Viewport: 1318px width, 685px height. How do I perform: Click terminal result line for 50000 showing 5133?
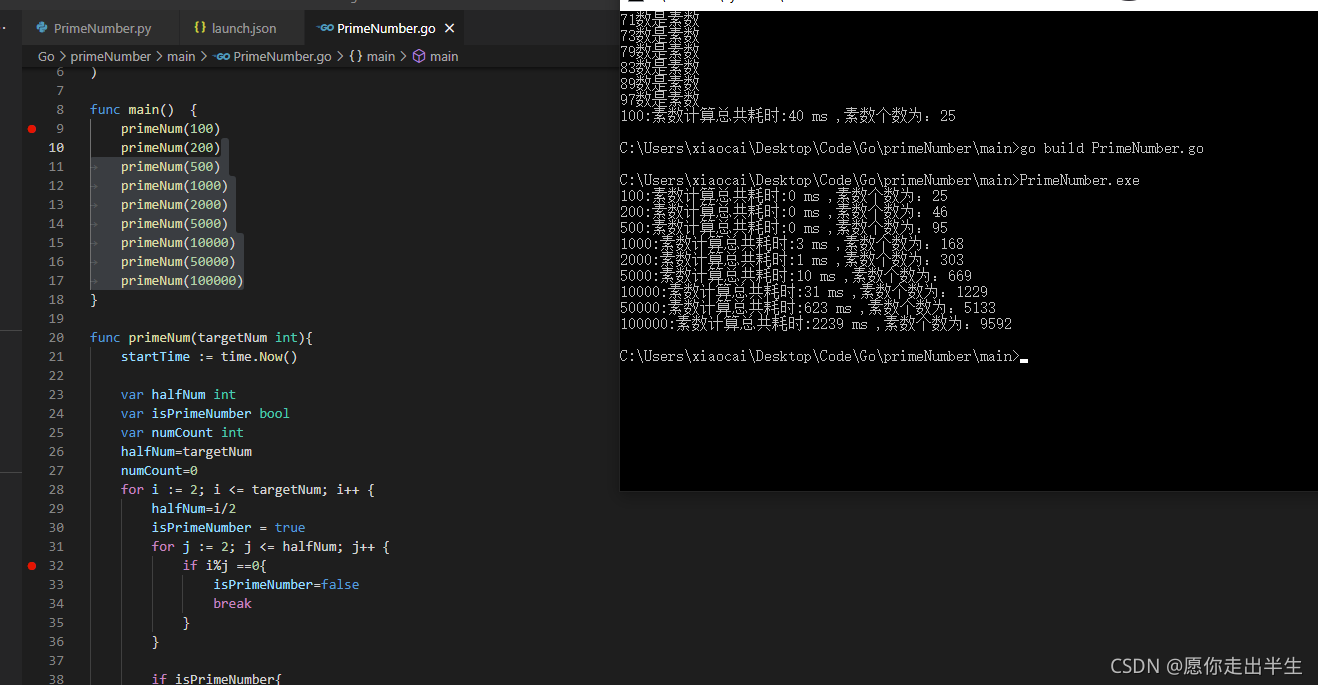(808, 308)
